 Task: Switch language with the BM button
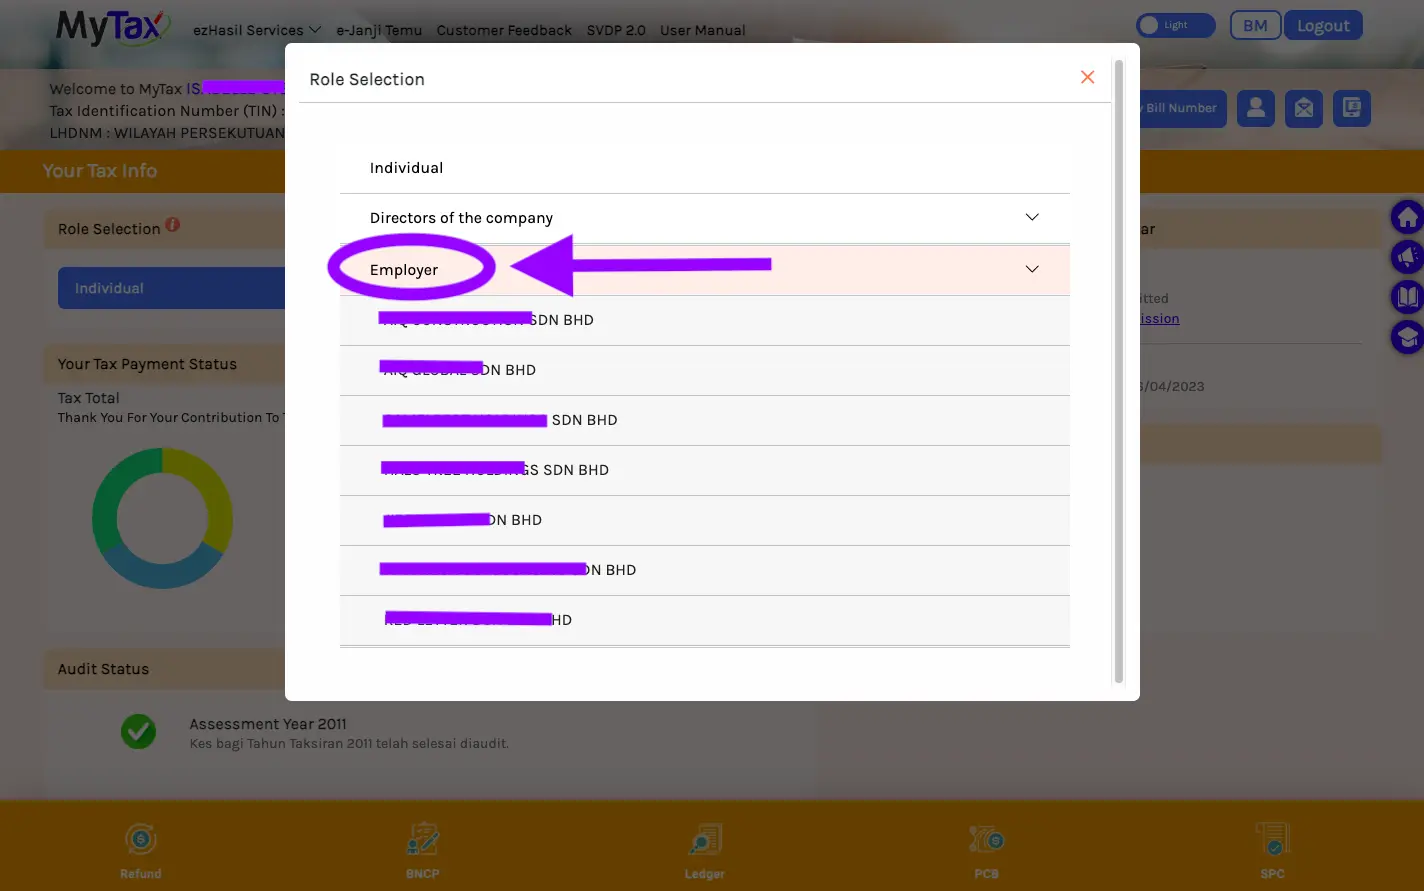(x=1255, y=26)
